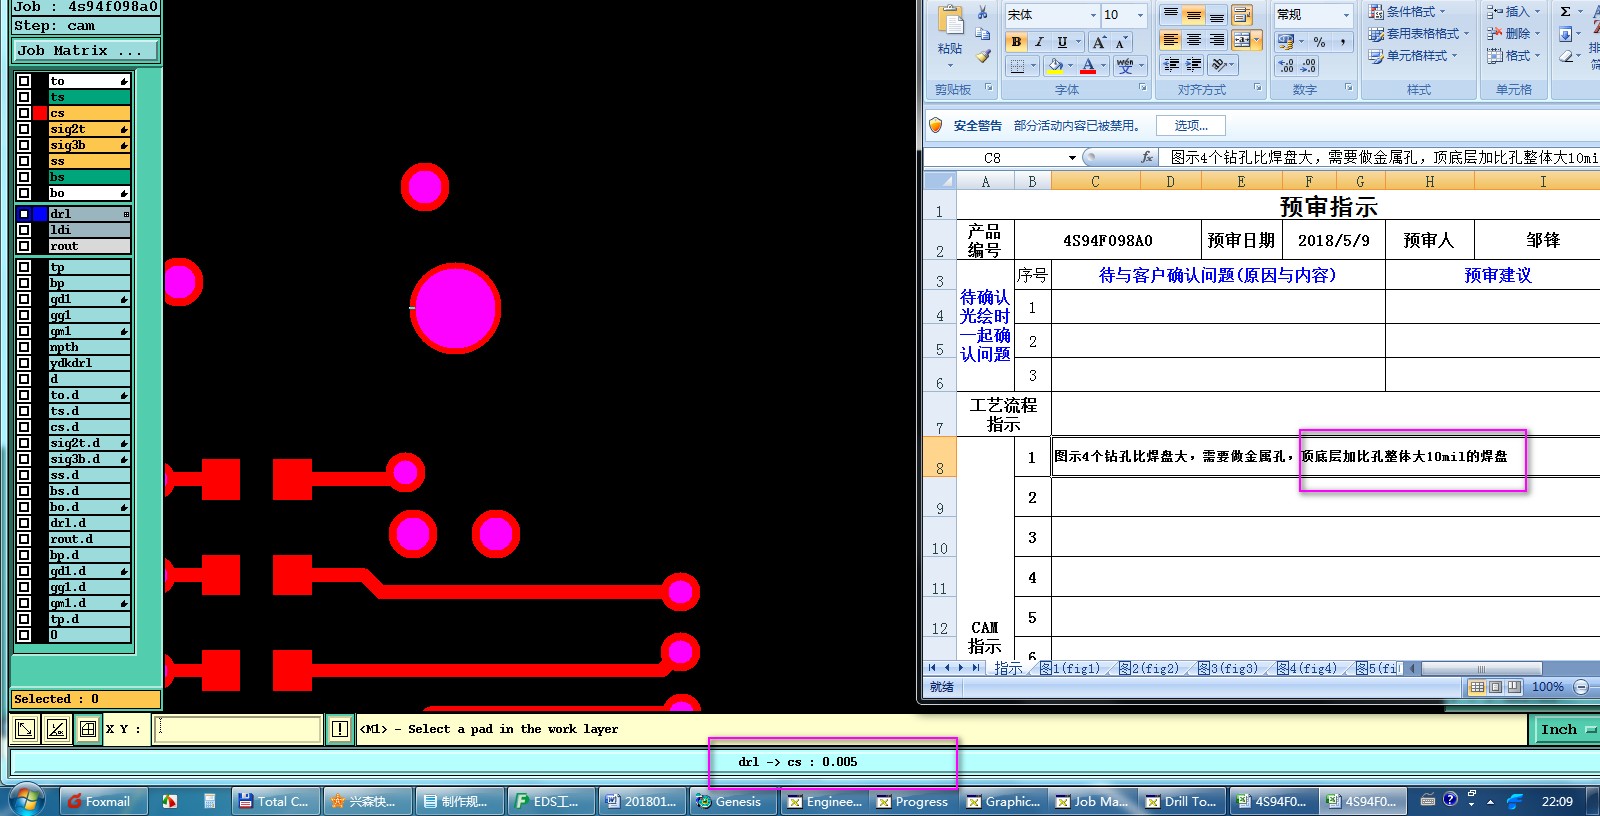Click the Cut scissors icon in Excel
Screen dimensions: 1600x816
(x=982, y=13)
